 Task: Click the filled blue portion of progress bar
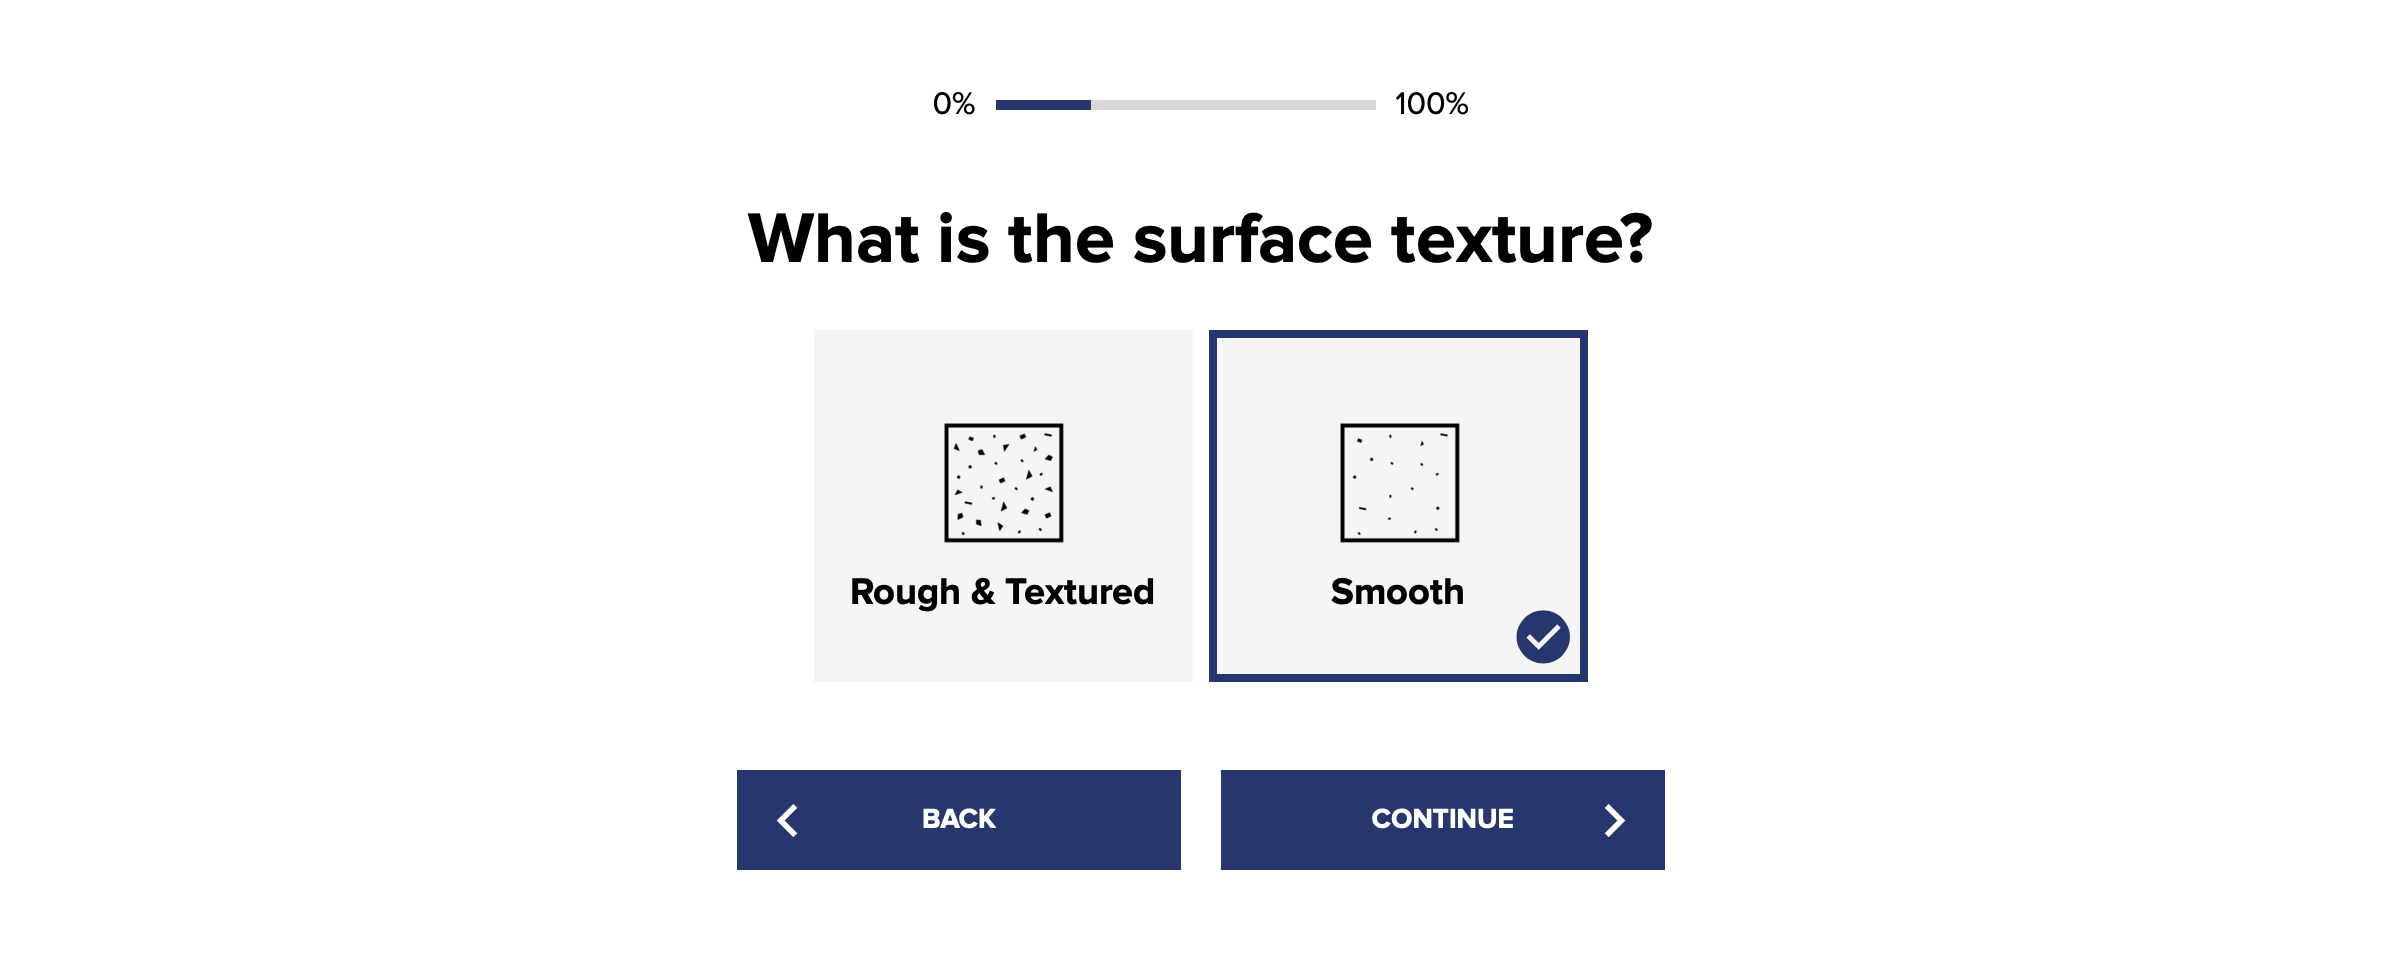point(1043,104)
